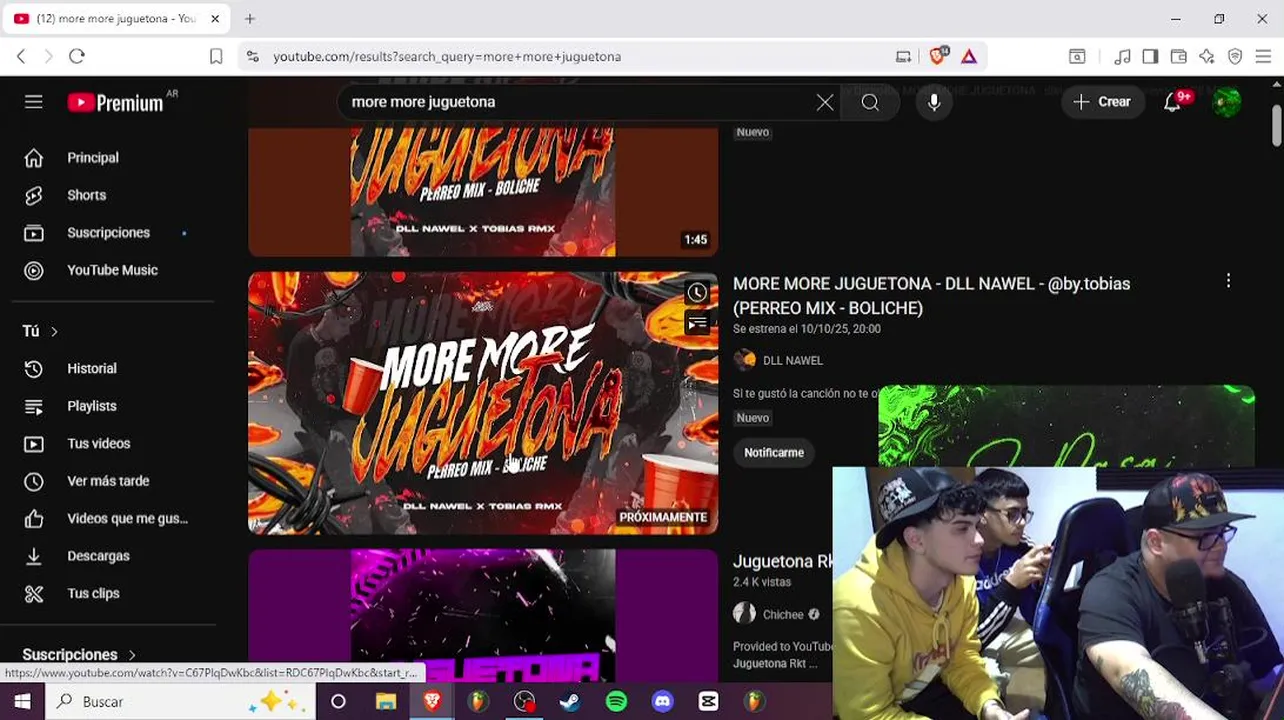Open a new browser tab with plus
This screenshot has height=720, width=1284.
click(250, 19)
